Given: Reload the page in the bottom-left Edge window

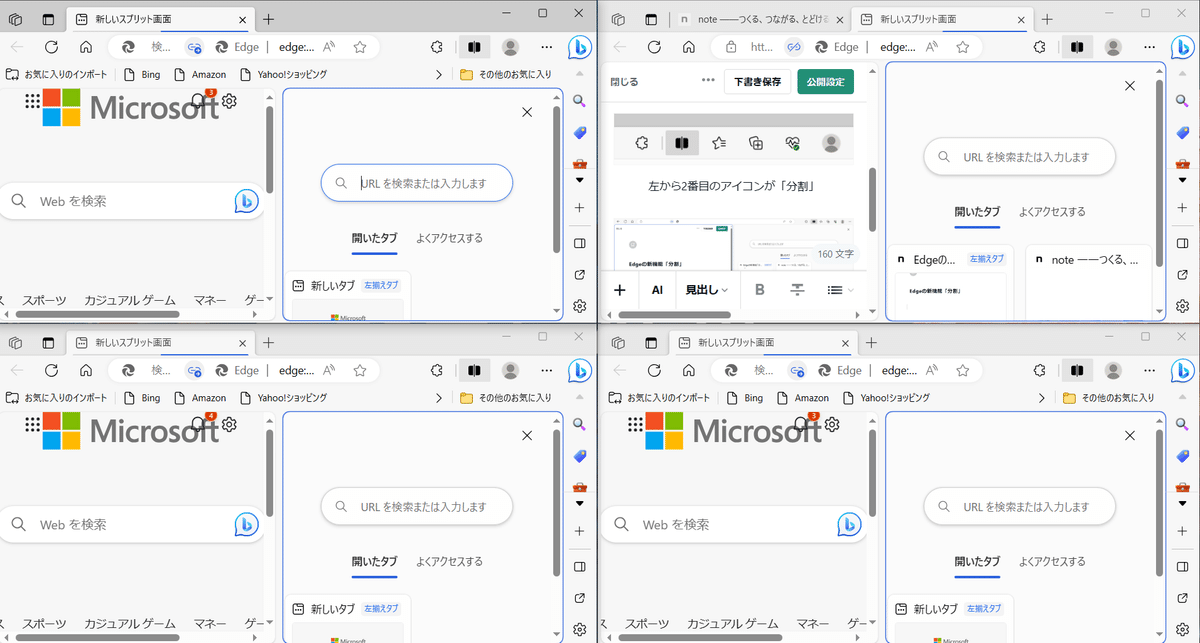Looking at the screenshot, I should coord(51,370).
